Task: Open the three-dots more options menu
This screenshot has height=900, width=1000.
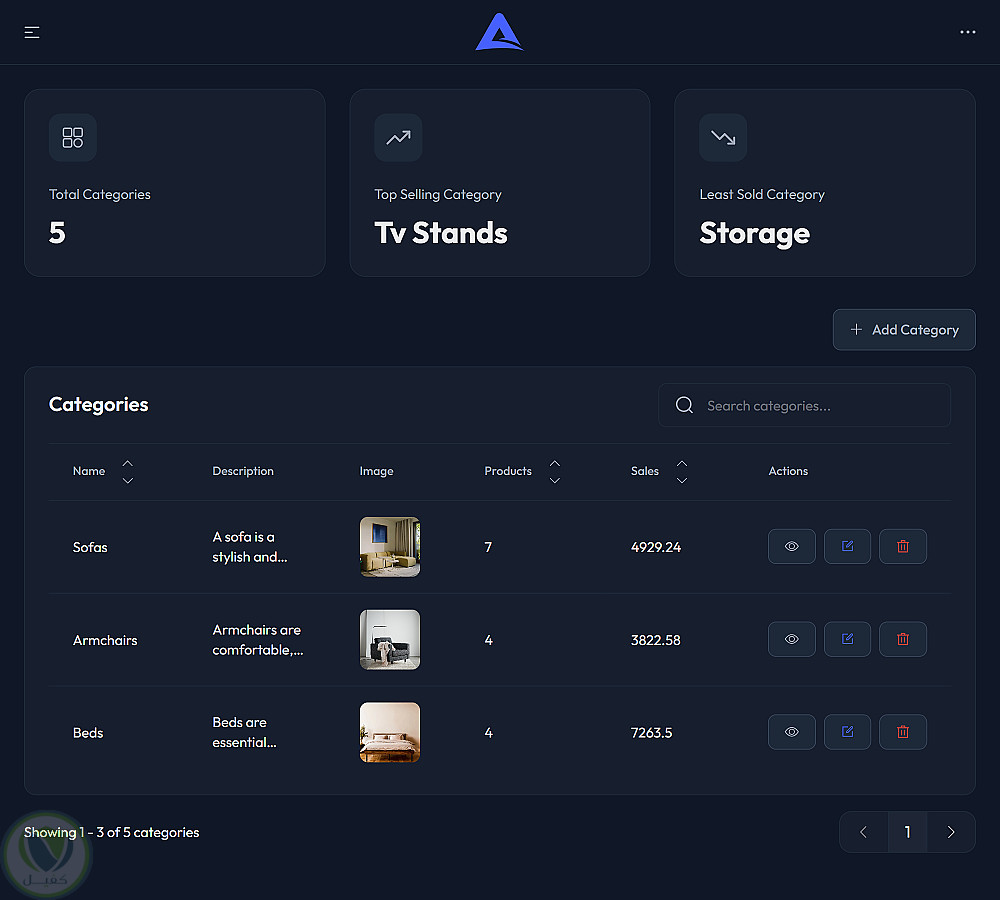Action: coord(967,32)
